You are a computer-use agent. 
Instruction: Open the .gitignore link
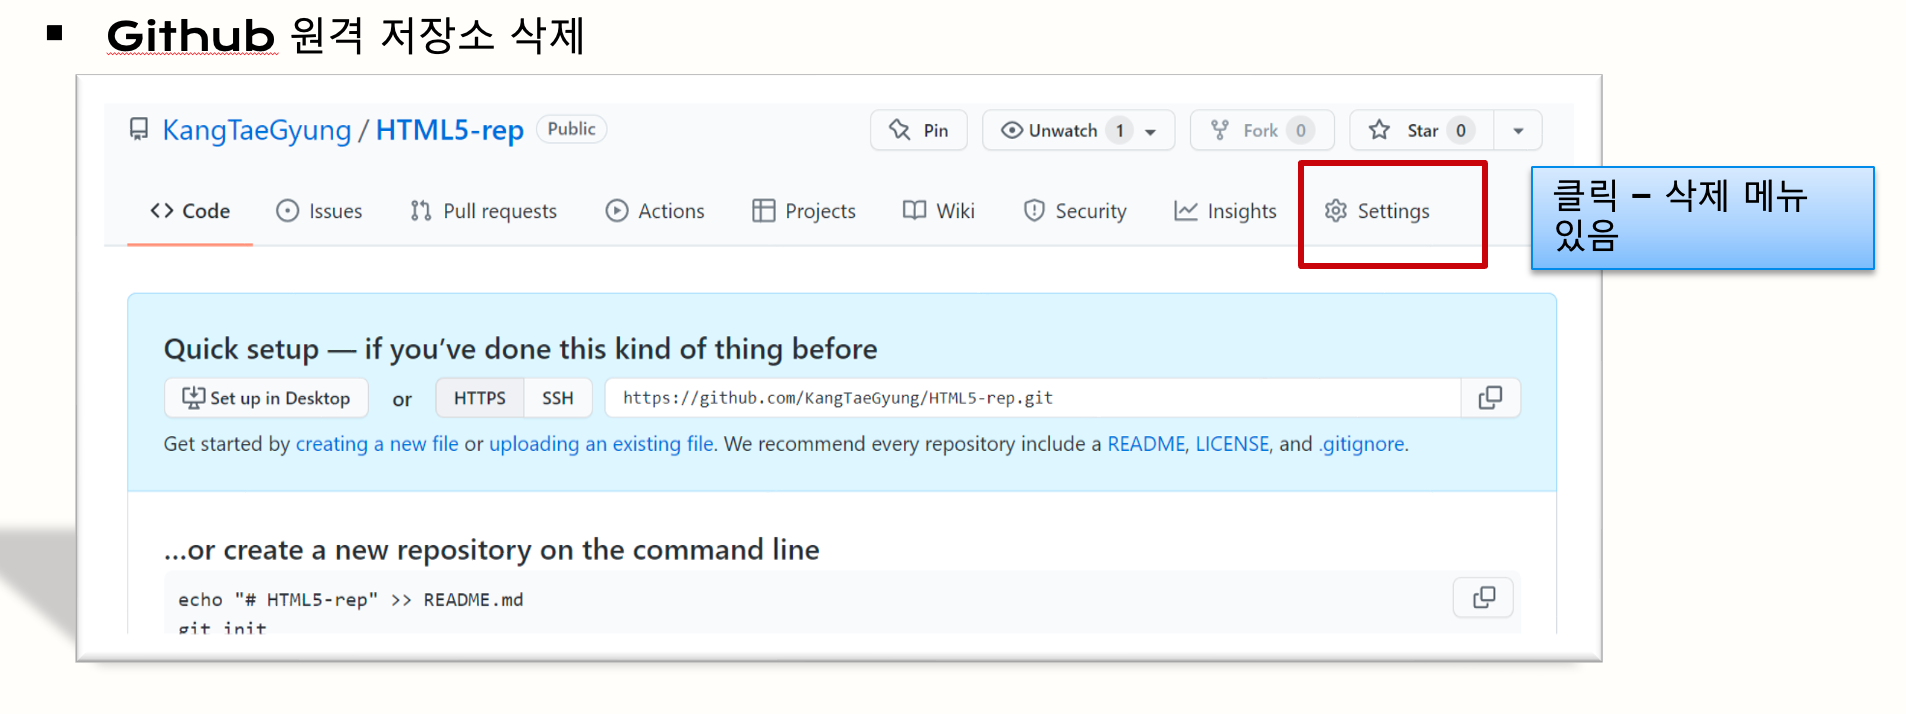point(1361,444)
